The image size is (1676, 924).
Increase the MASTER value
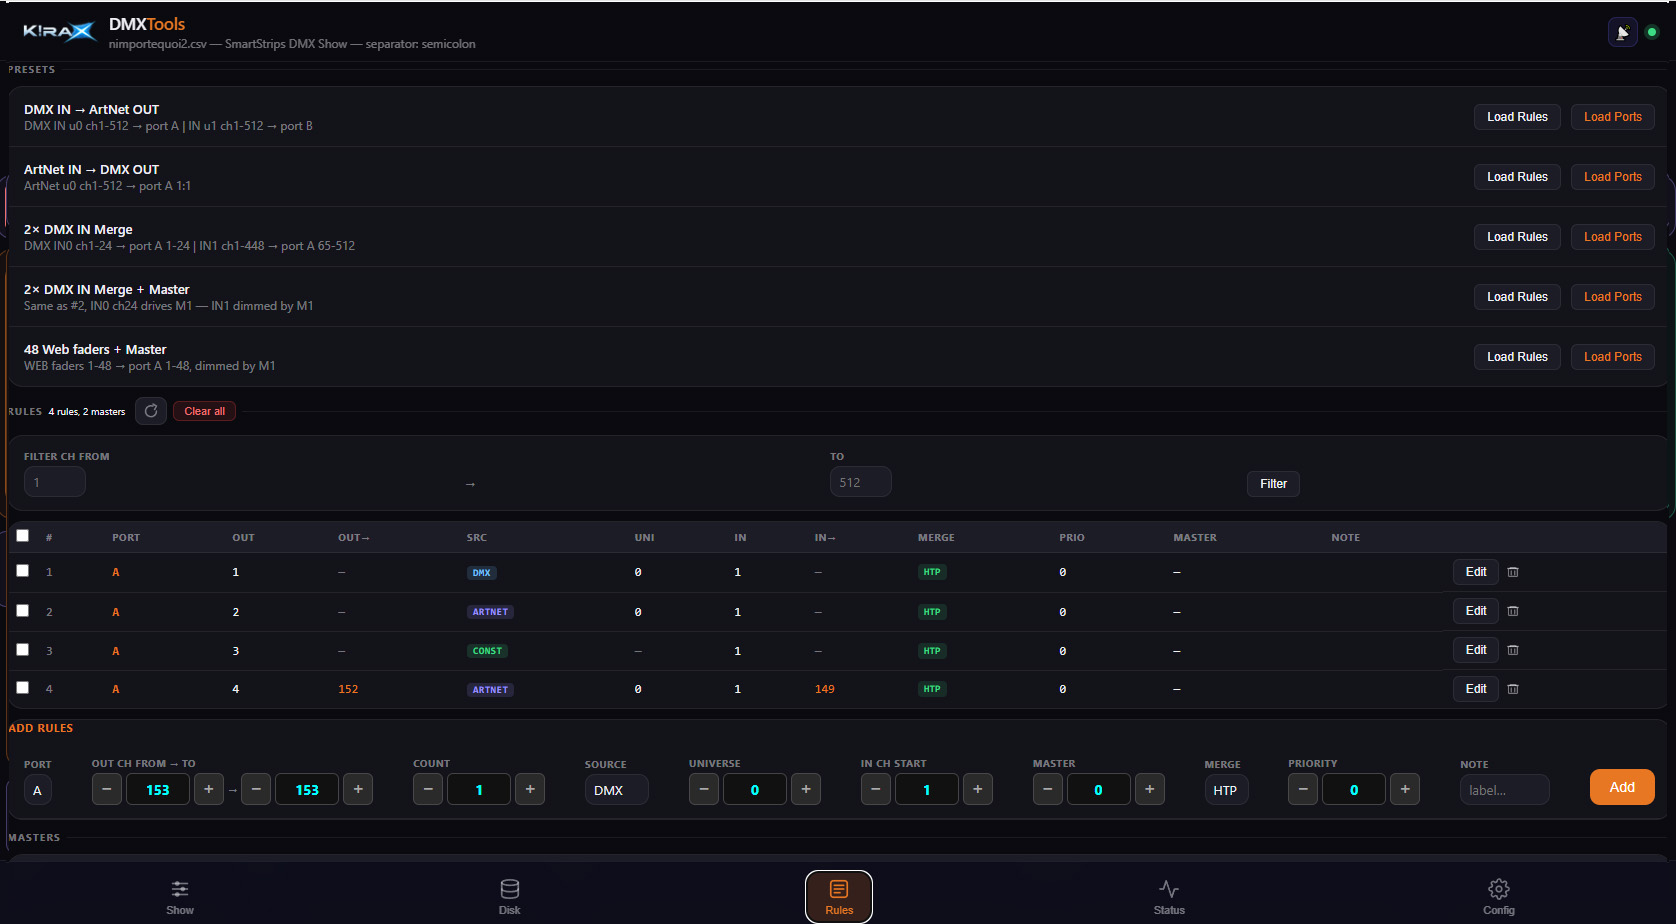[x=1150, y=789]
